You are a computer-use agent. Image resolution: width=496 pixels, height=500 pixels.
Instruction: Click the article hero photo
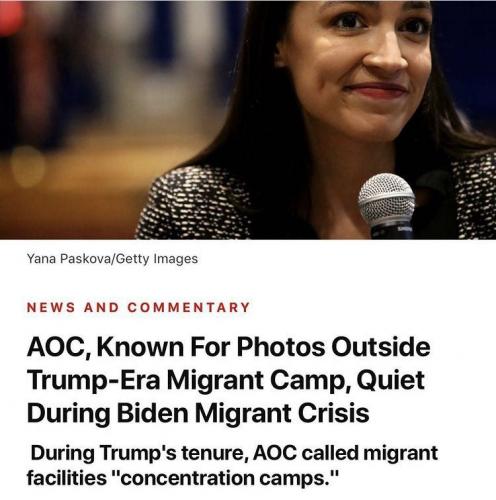[x=248, y=120]
